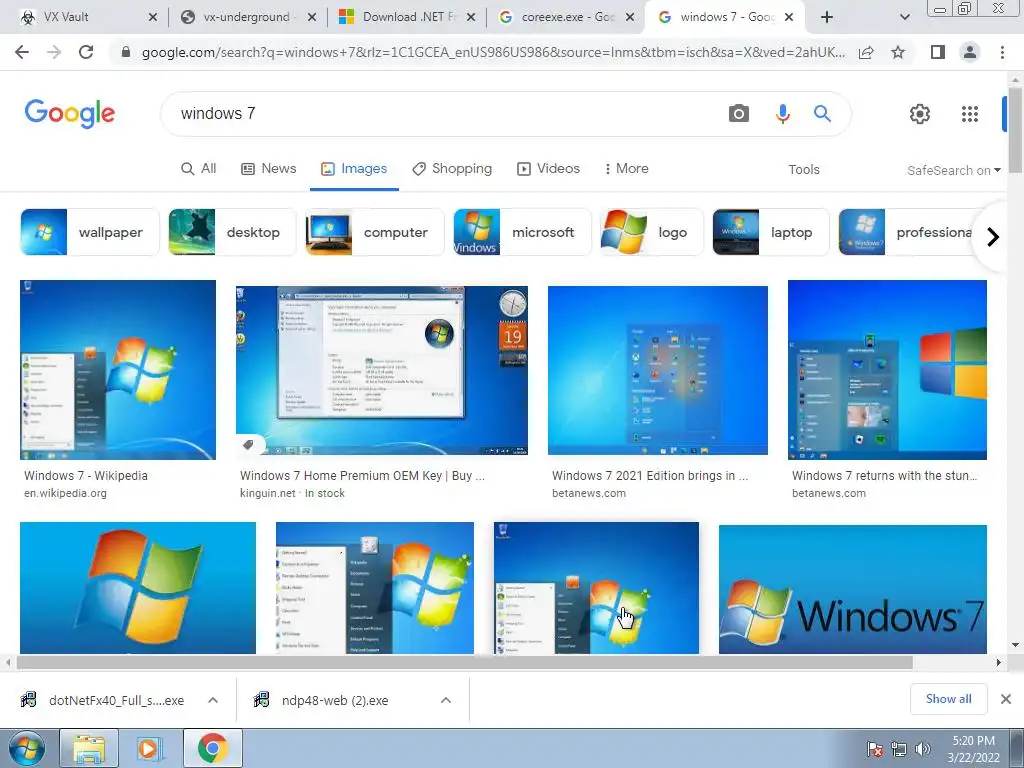
Task: Filter images by logo chip
Action: pyautogui.click(x=652, y=232)
